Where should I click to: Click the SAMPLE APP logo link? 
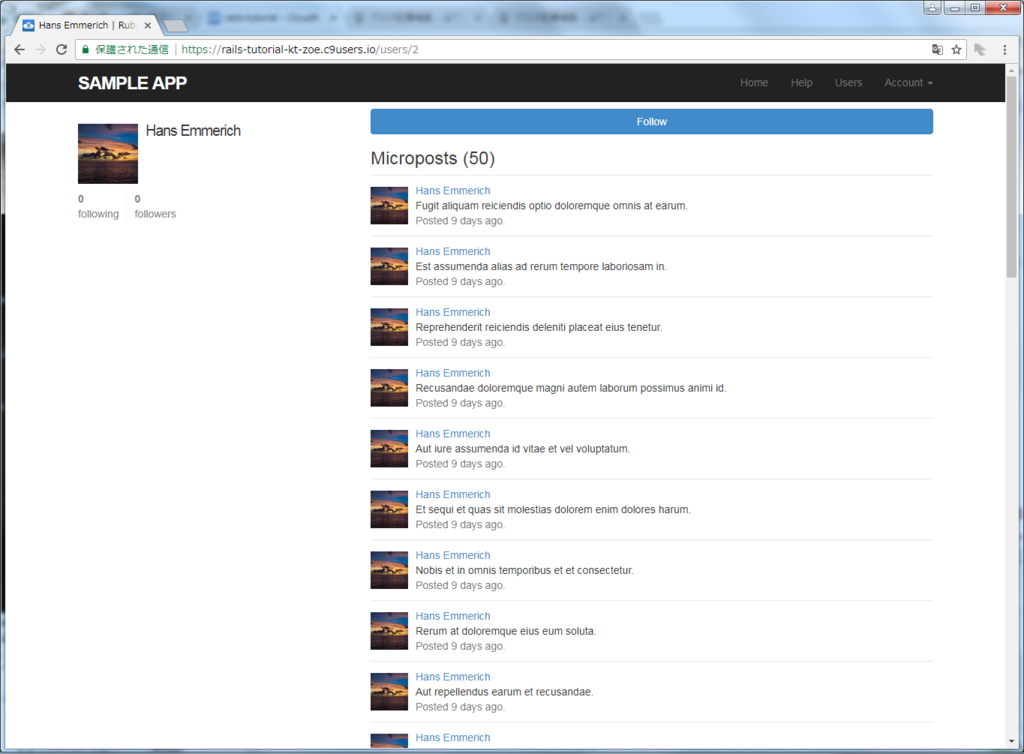133,83
